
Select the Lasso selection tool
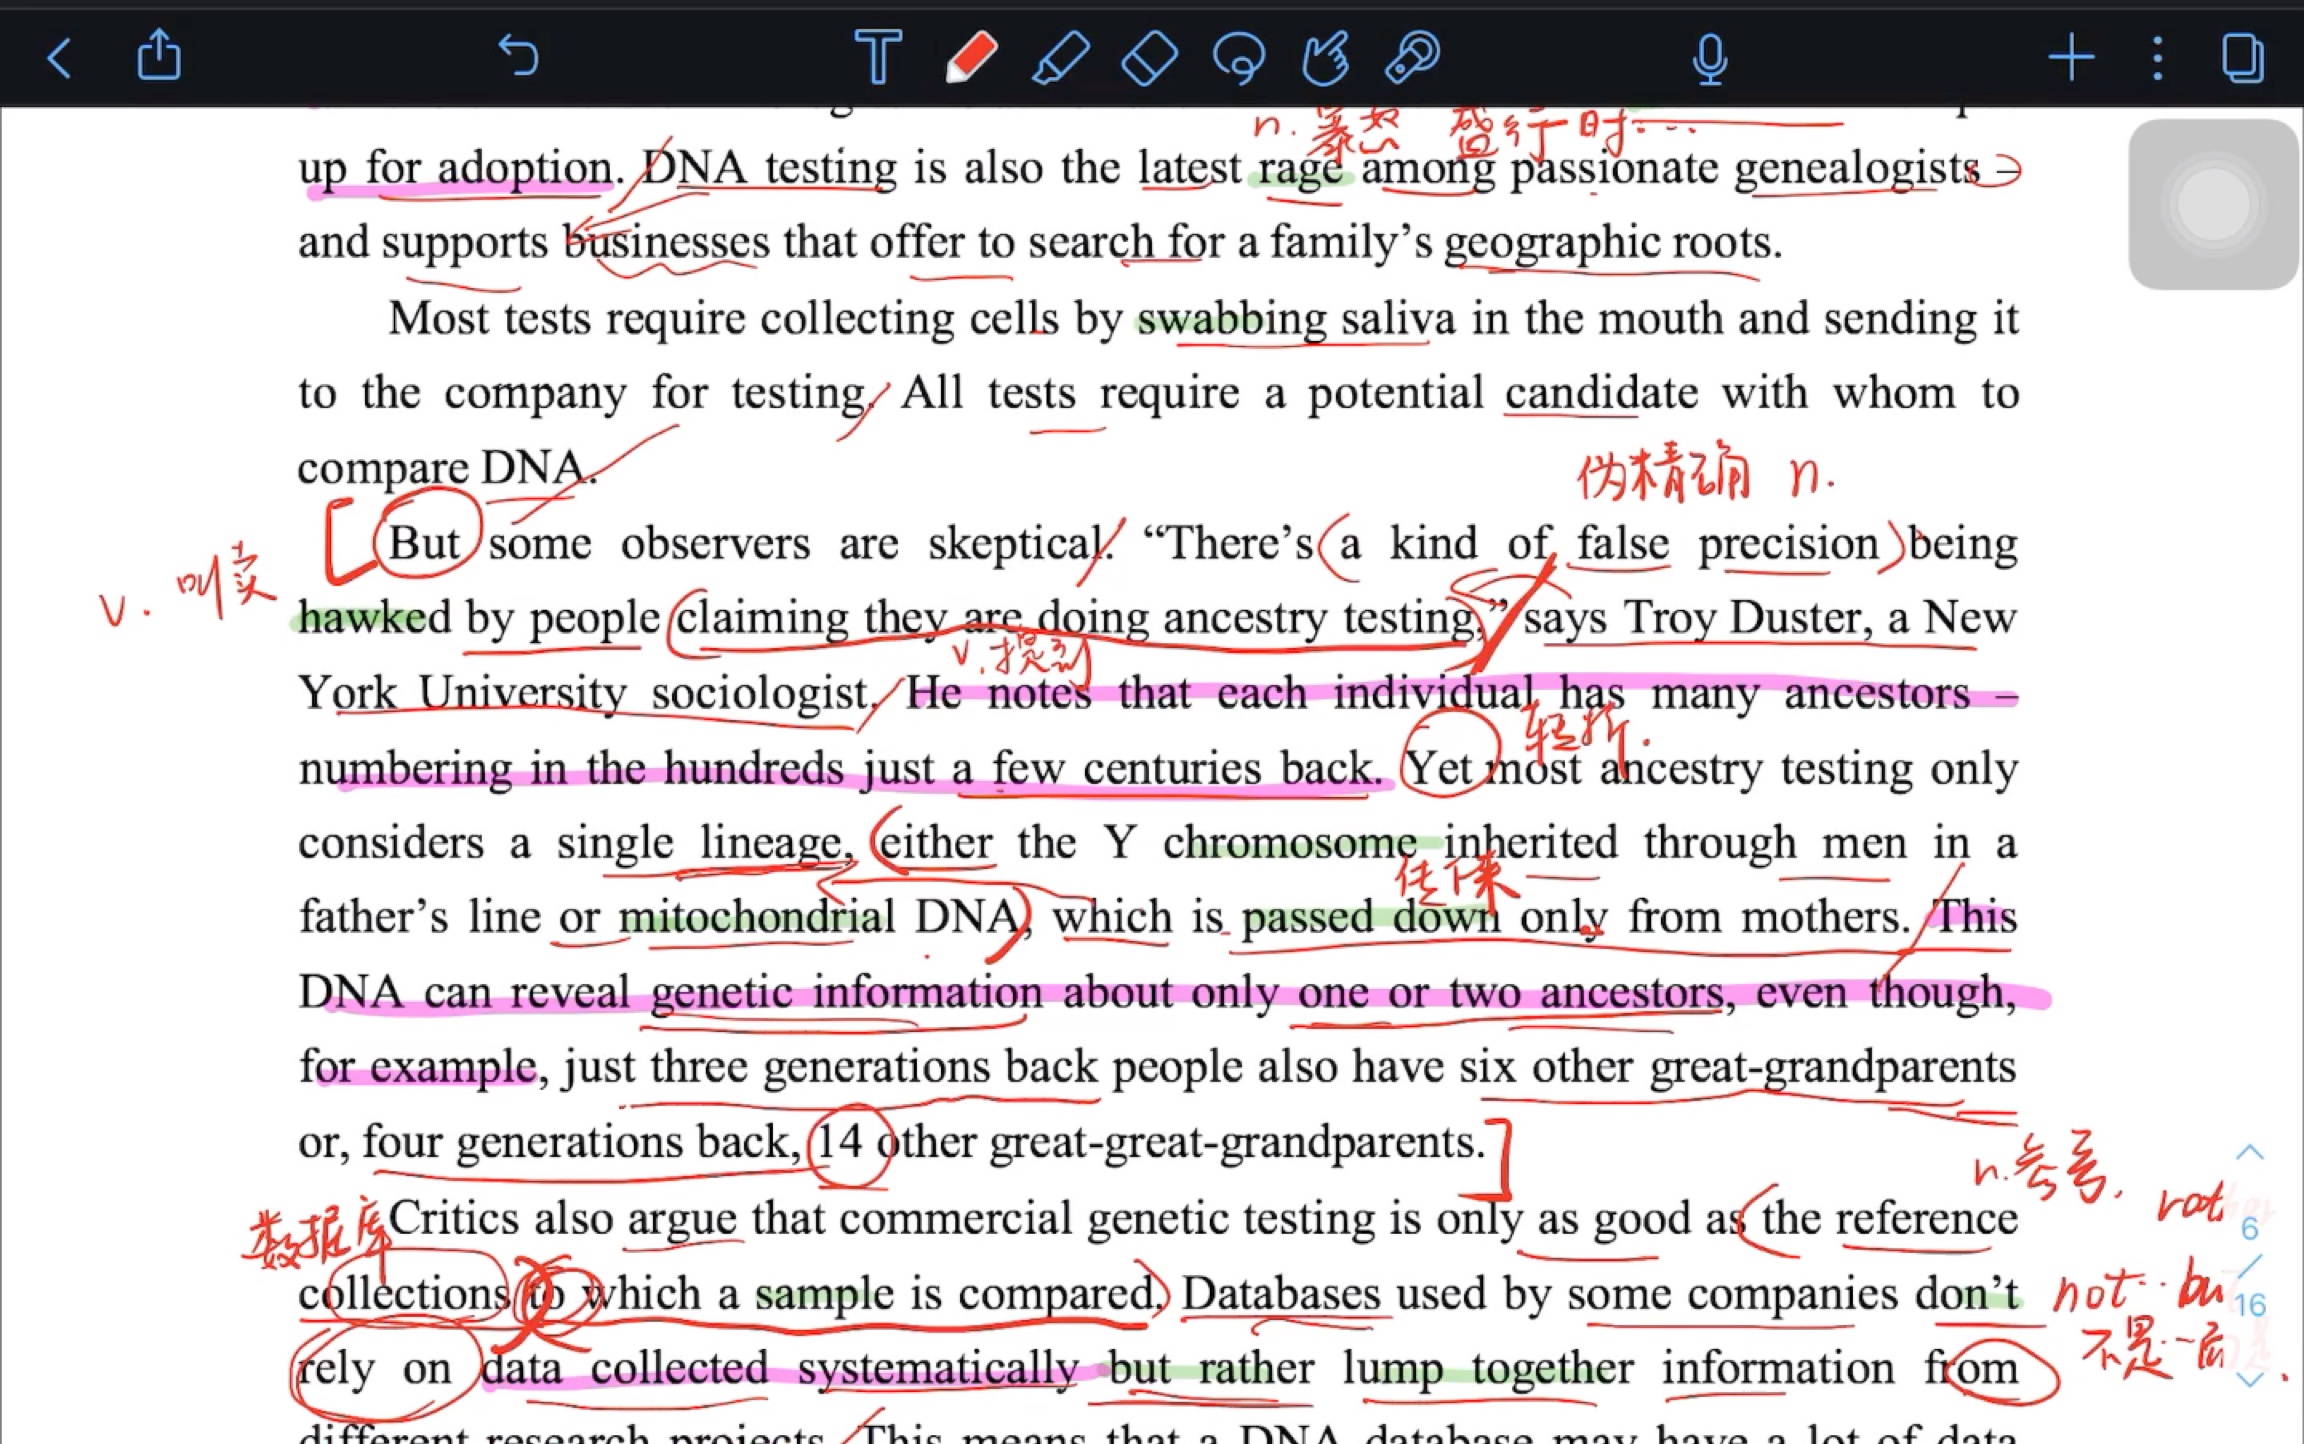pos(1239,57)
